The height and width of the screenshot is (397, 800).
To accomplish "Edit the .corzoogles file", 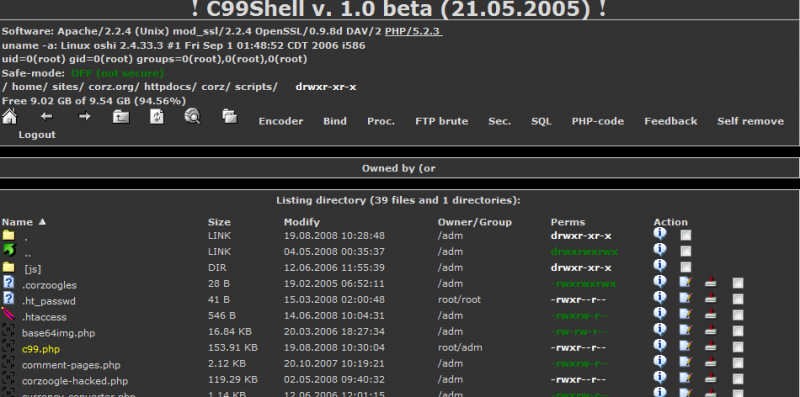I will 686,282.
